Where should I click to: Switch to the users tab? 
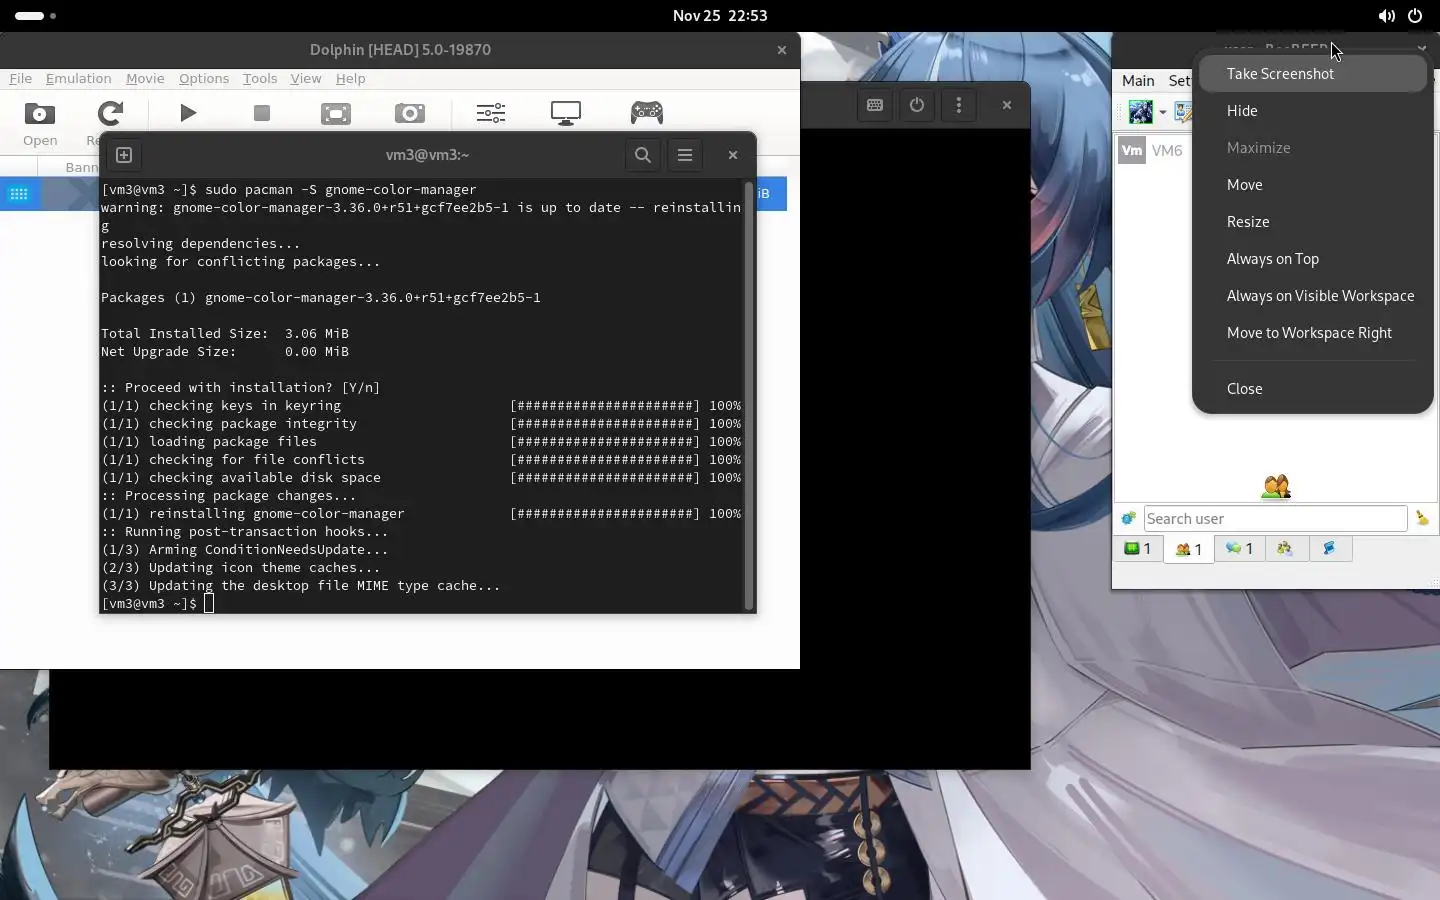pyautogui.click(x=1189, y=549)
